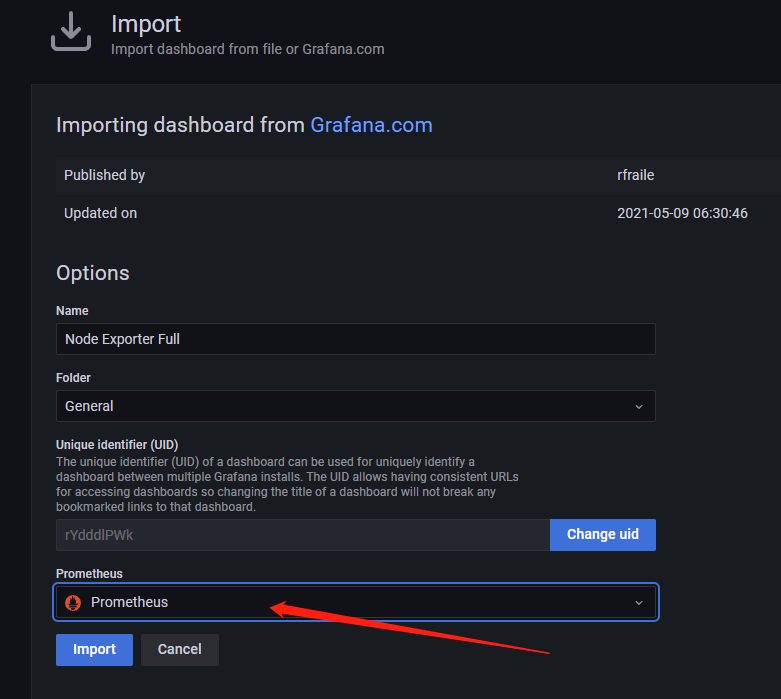Click the Unique identifier (UID) label
781x699 pixels.
tap(117, 444)
